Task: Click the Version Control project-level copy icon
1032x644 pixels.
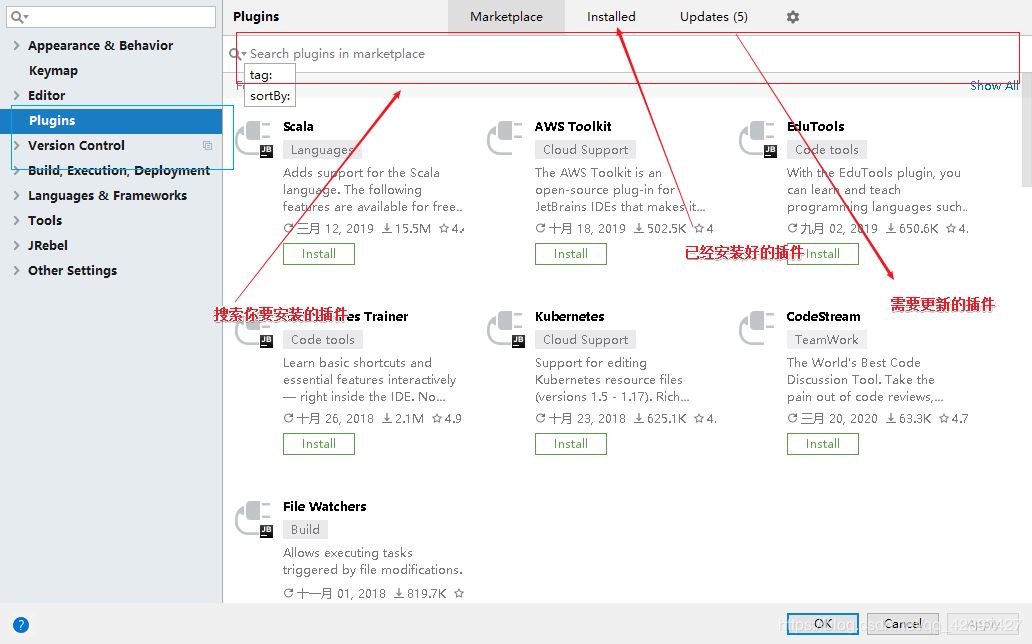Action: pyautogui.click(x=207, y=146)
